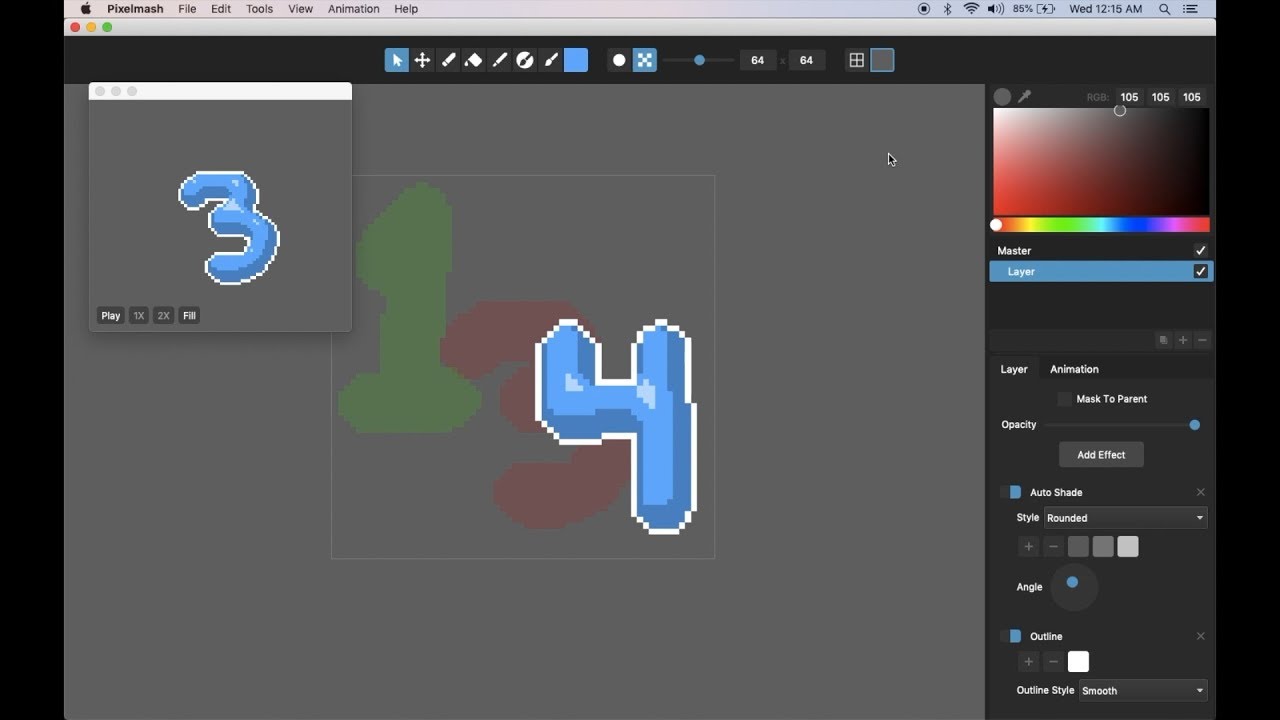This screenshot has height=720, width=1280.
Task: Remove a shade color from Auto Shade
Action: click(1053, 547)
